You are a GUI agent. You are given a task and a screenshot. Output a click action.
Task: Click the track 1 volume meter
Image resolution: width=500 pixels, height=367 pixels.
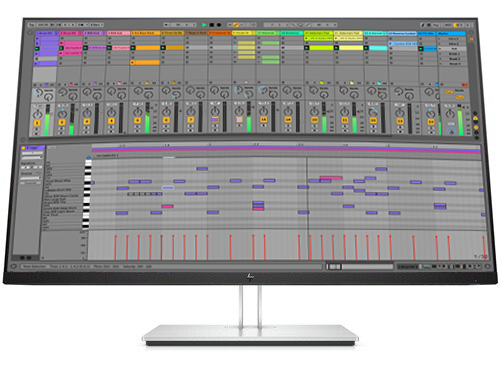(47, 120)
